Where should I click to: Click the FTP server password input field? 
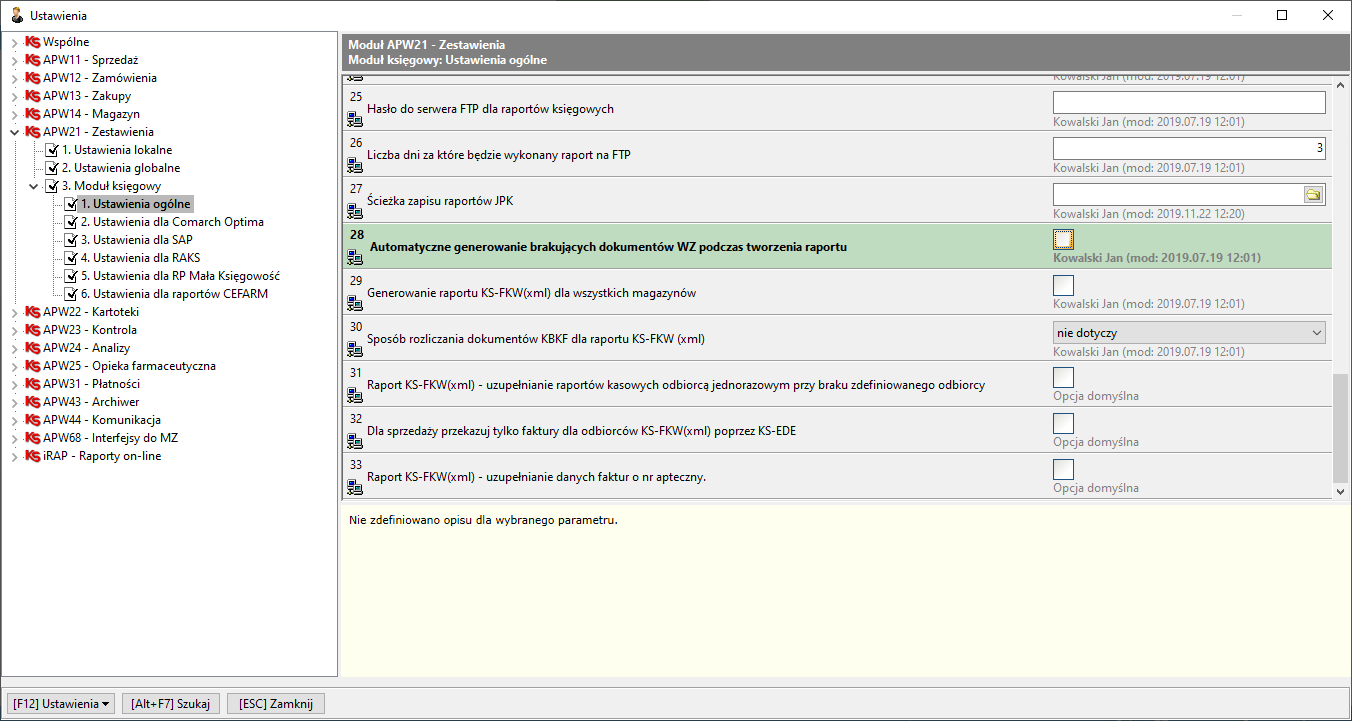coord(1189,102)
